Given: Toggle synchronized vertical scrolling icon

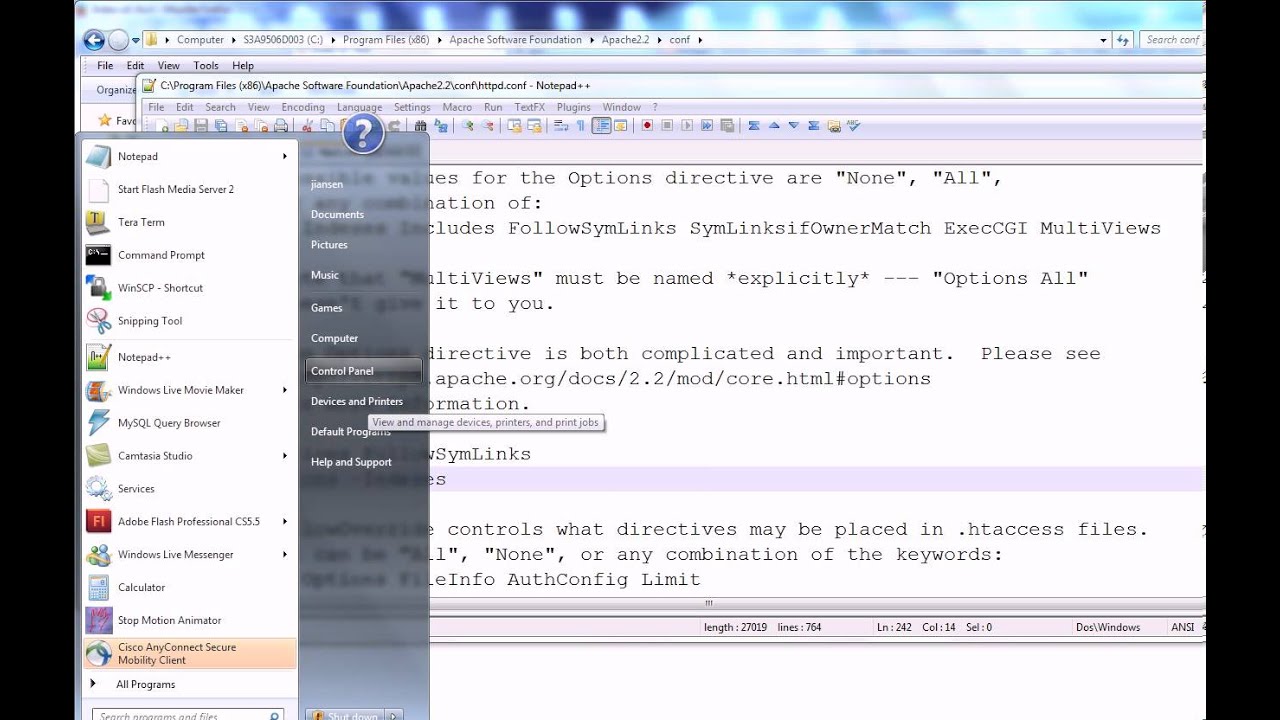Looking at the screenshot, I should [x=514, y=126].
